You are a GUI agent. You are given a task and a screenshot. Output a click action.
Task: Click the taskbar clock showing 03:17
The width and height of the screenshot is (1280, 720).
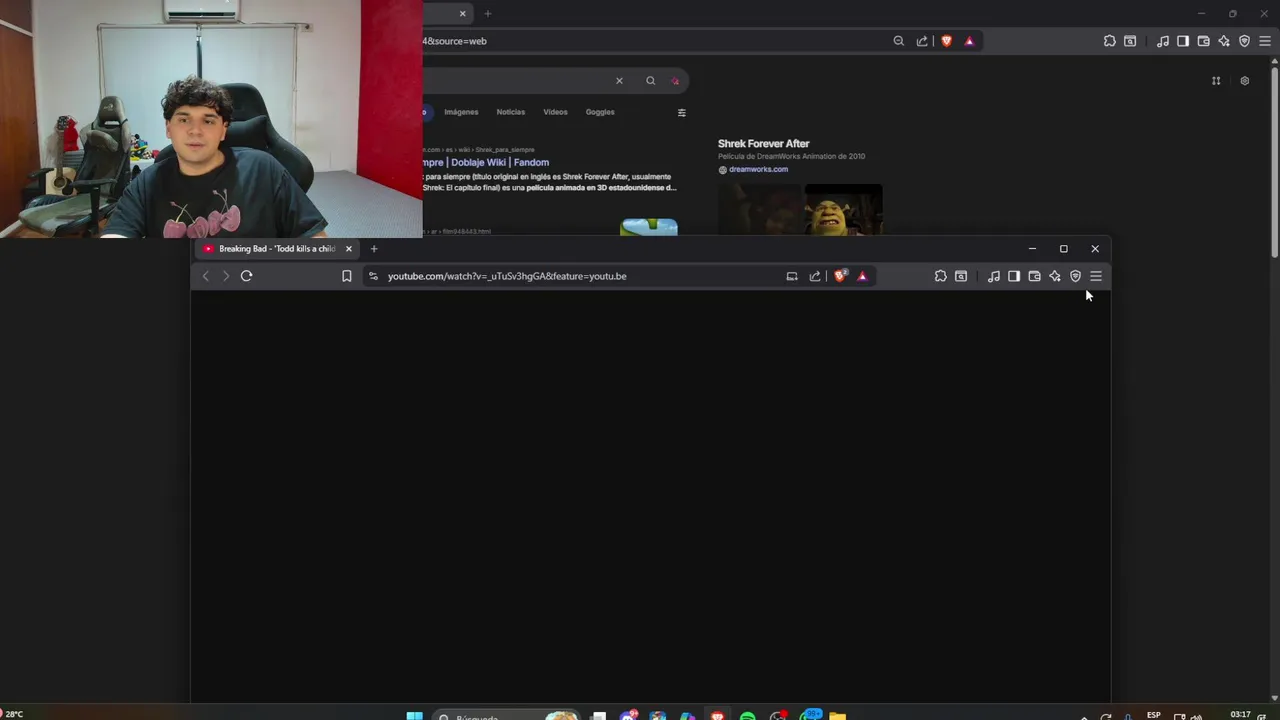(1240, 715)
